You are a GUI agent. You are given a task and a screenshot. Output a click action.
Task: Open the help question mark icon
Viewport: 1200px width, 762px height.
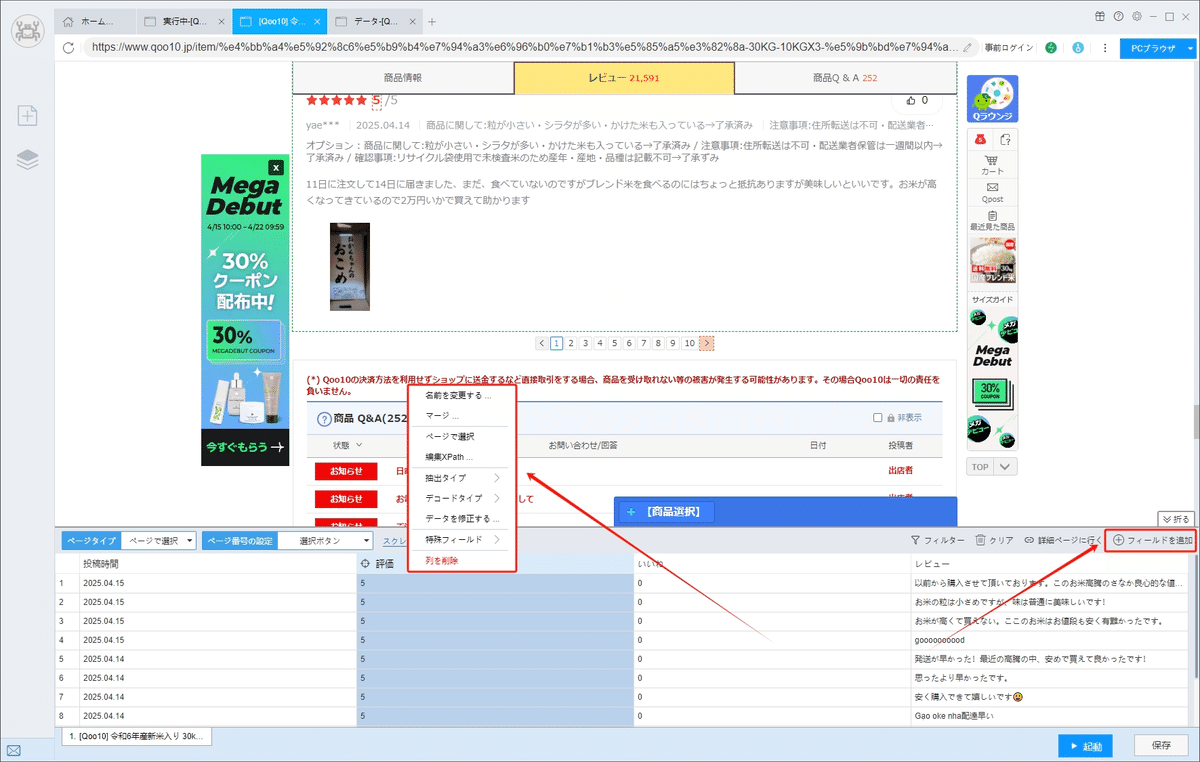point(1119,17)
